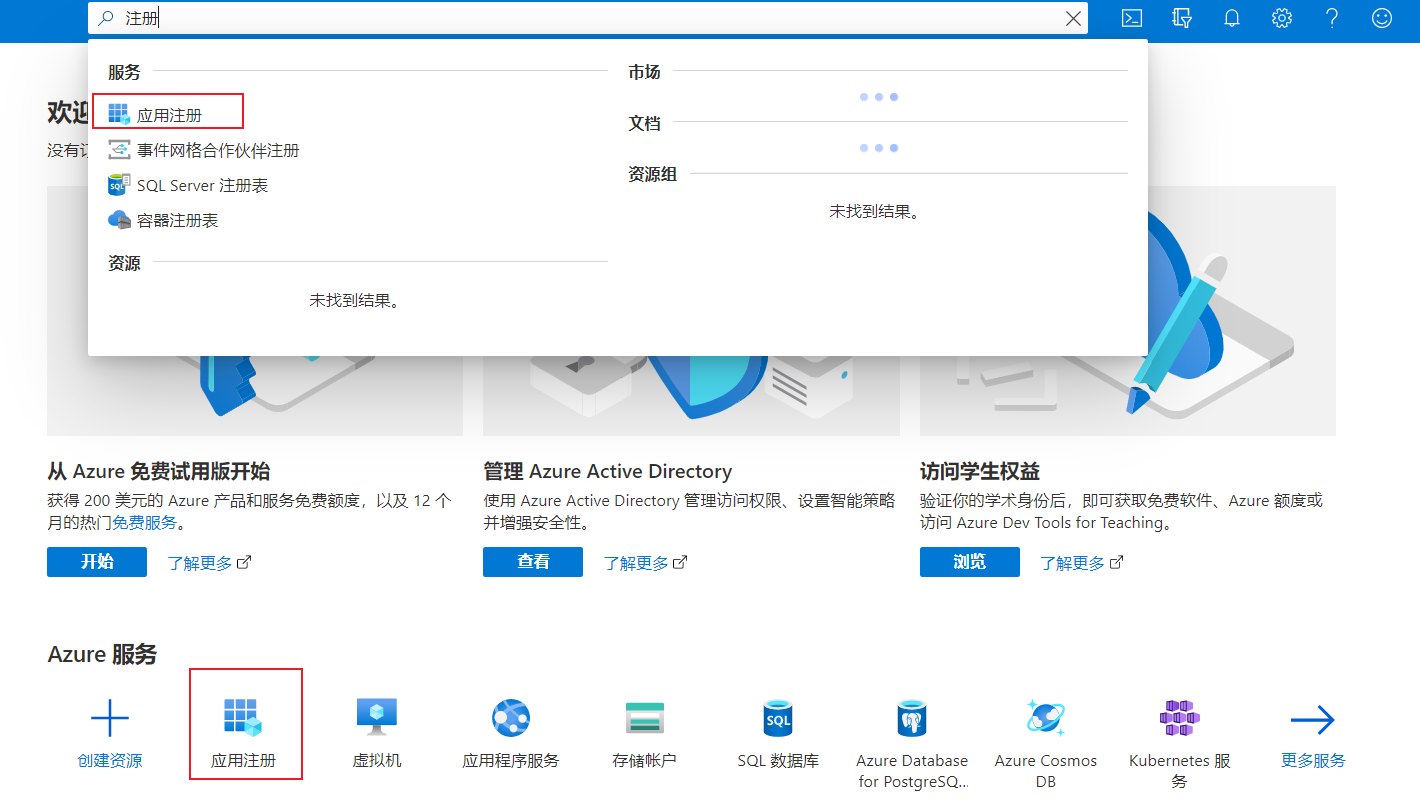
Task: Open Cloud Shell icon in top bar
Action: pyautogui.click(x=1132, y=18)
